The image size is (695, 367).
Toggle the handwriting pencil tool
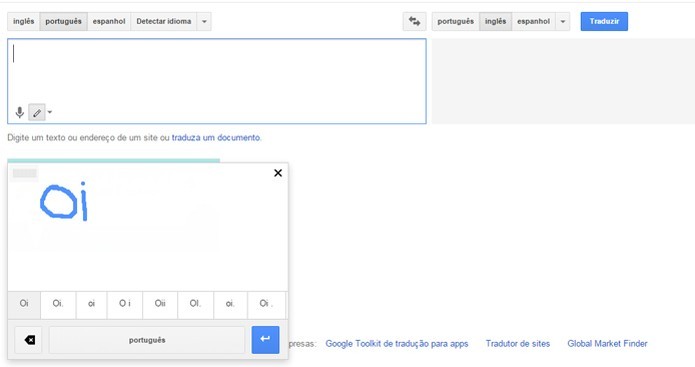(x=37, y=113)
